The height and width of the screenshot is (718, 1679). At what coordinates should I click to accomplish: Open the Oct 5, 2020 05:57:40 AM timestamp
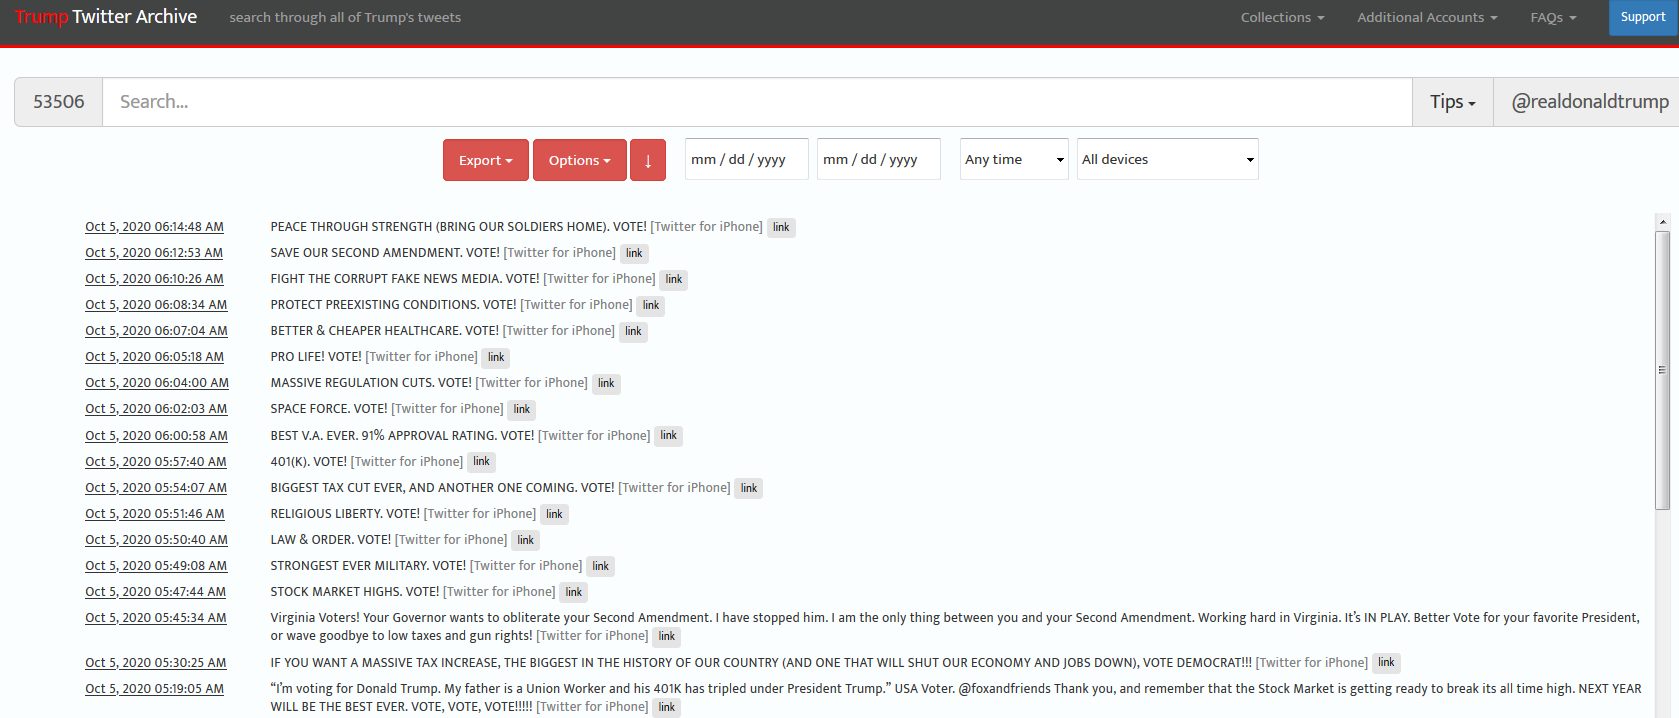(x=156, y=462)
